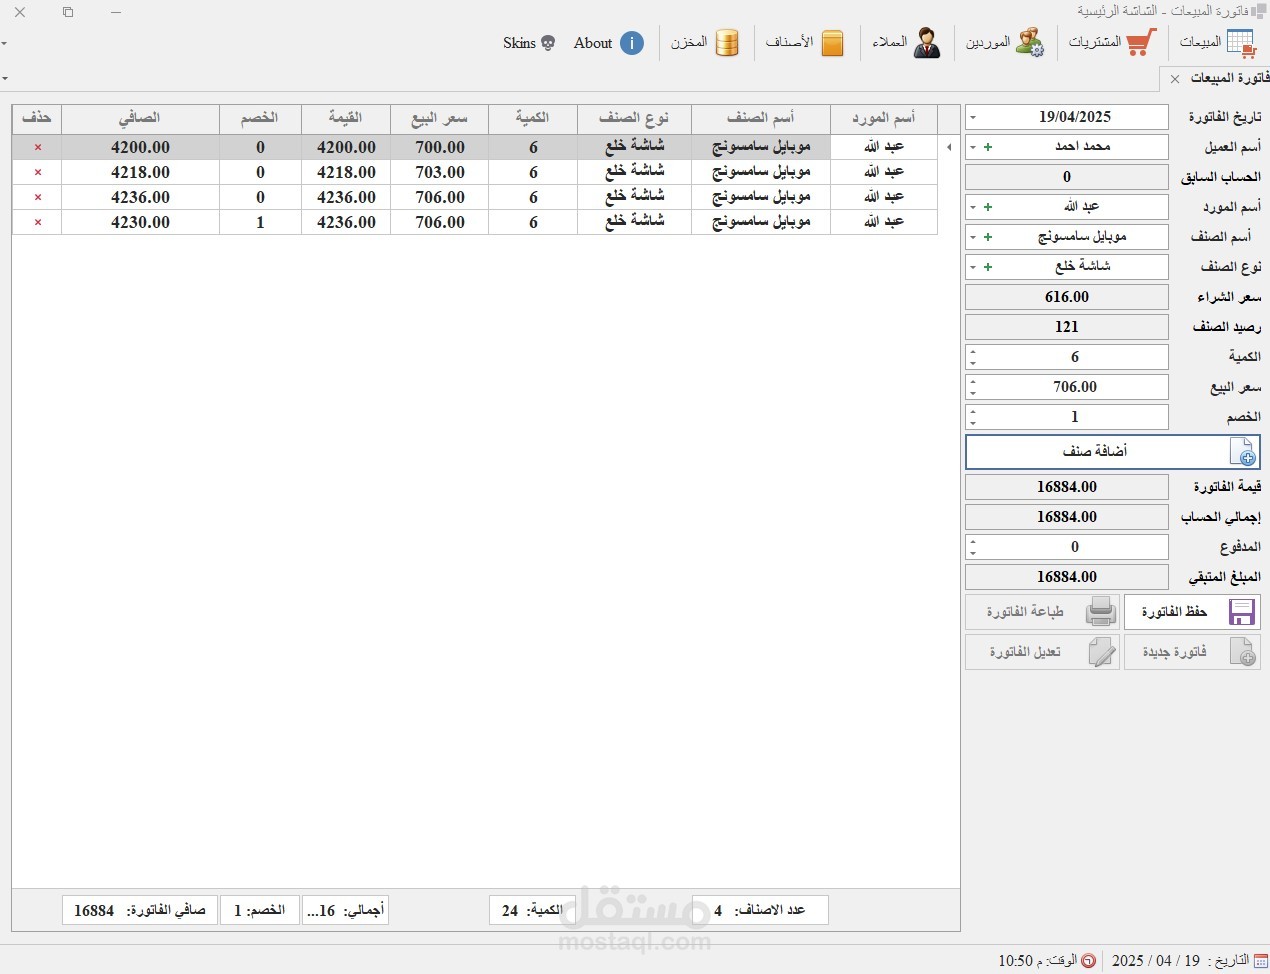Image resolution: width=1270 pixels, height=974 pixels.
Task: Select price cell 703.00
Action: (440, 172)
